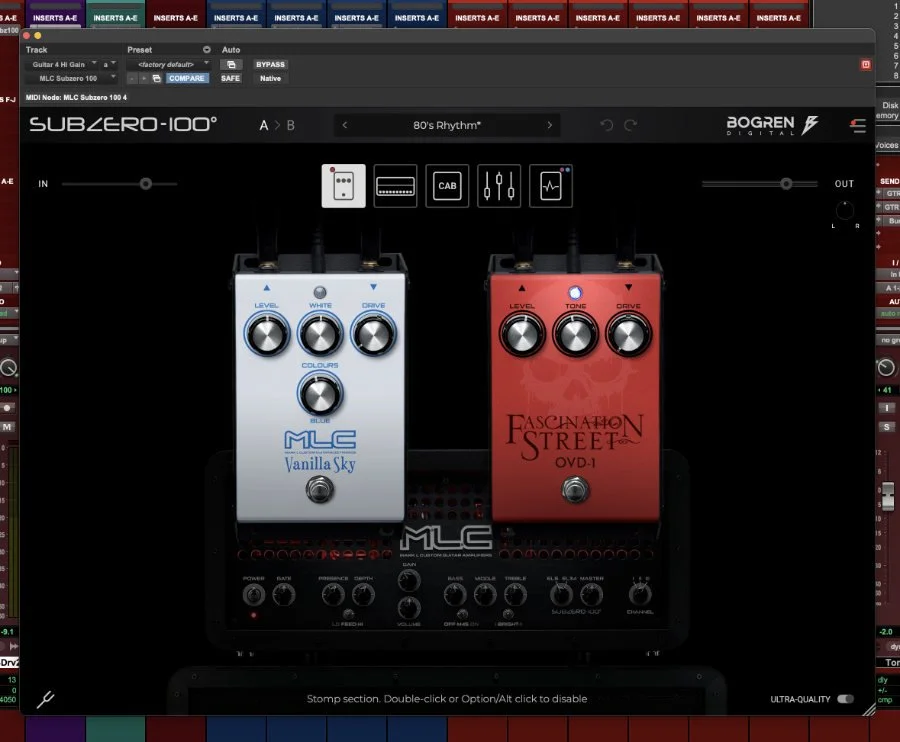Click the redo arrow in plugin header
Image resolution: width=900 pixels, height=742 pixels.
[630, 125]
